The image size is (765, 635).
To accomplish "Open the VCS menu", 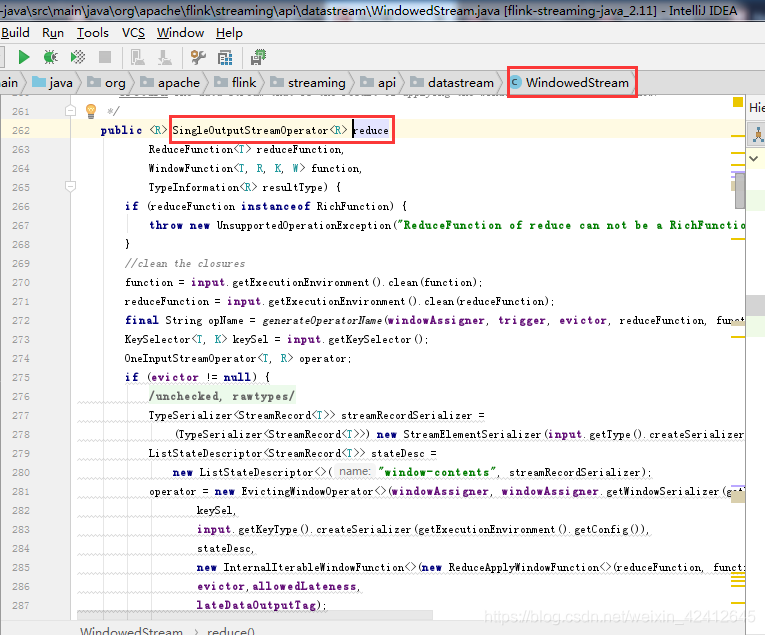I will click(x=133, y=33).
